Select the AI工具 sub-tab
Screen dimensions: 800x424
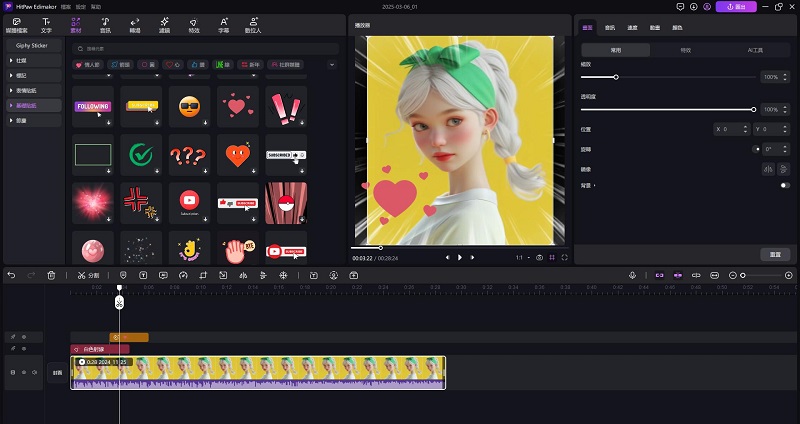coord(753,49)
